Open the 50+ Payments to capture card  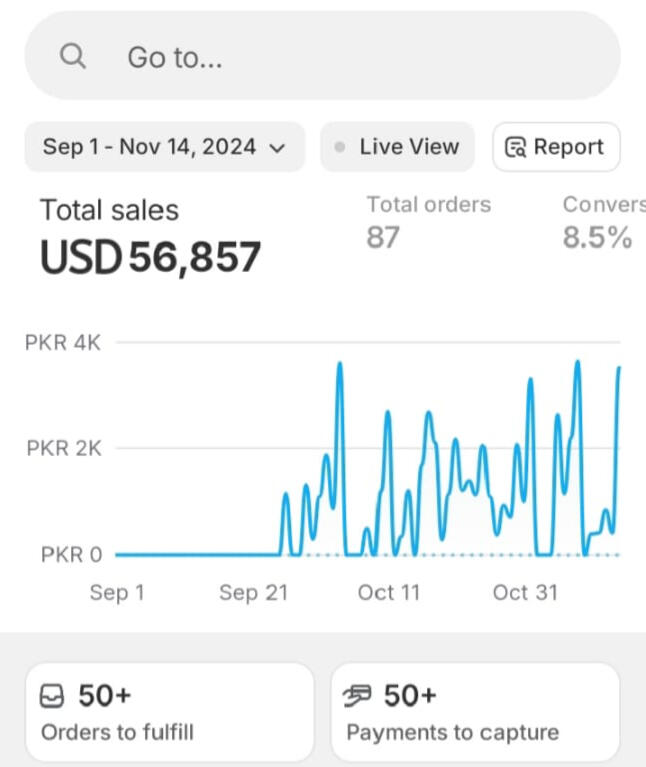click(475, 713)
